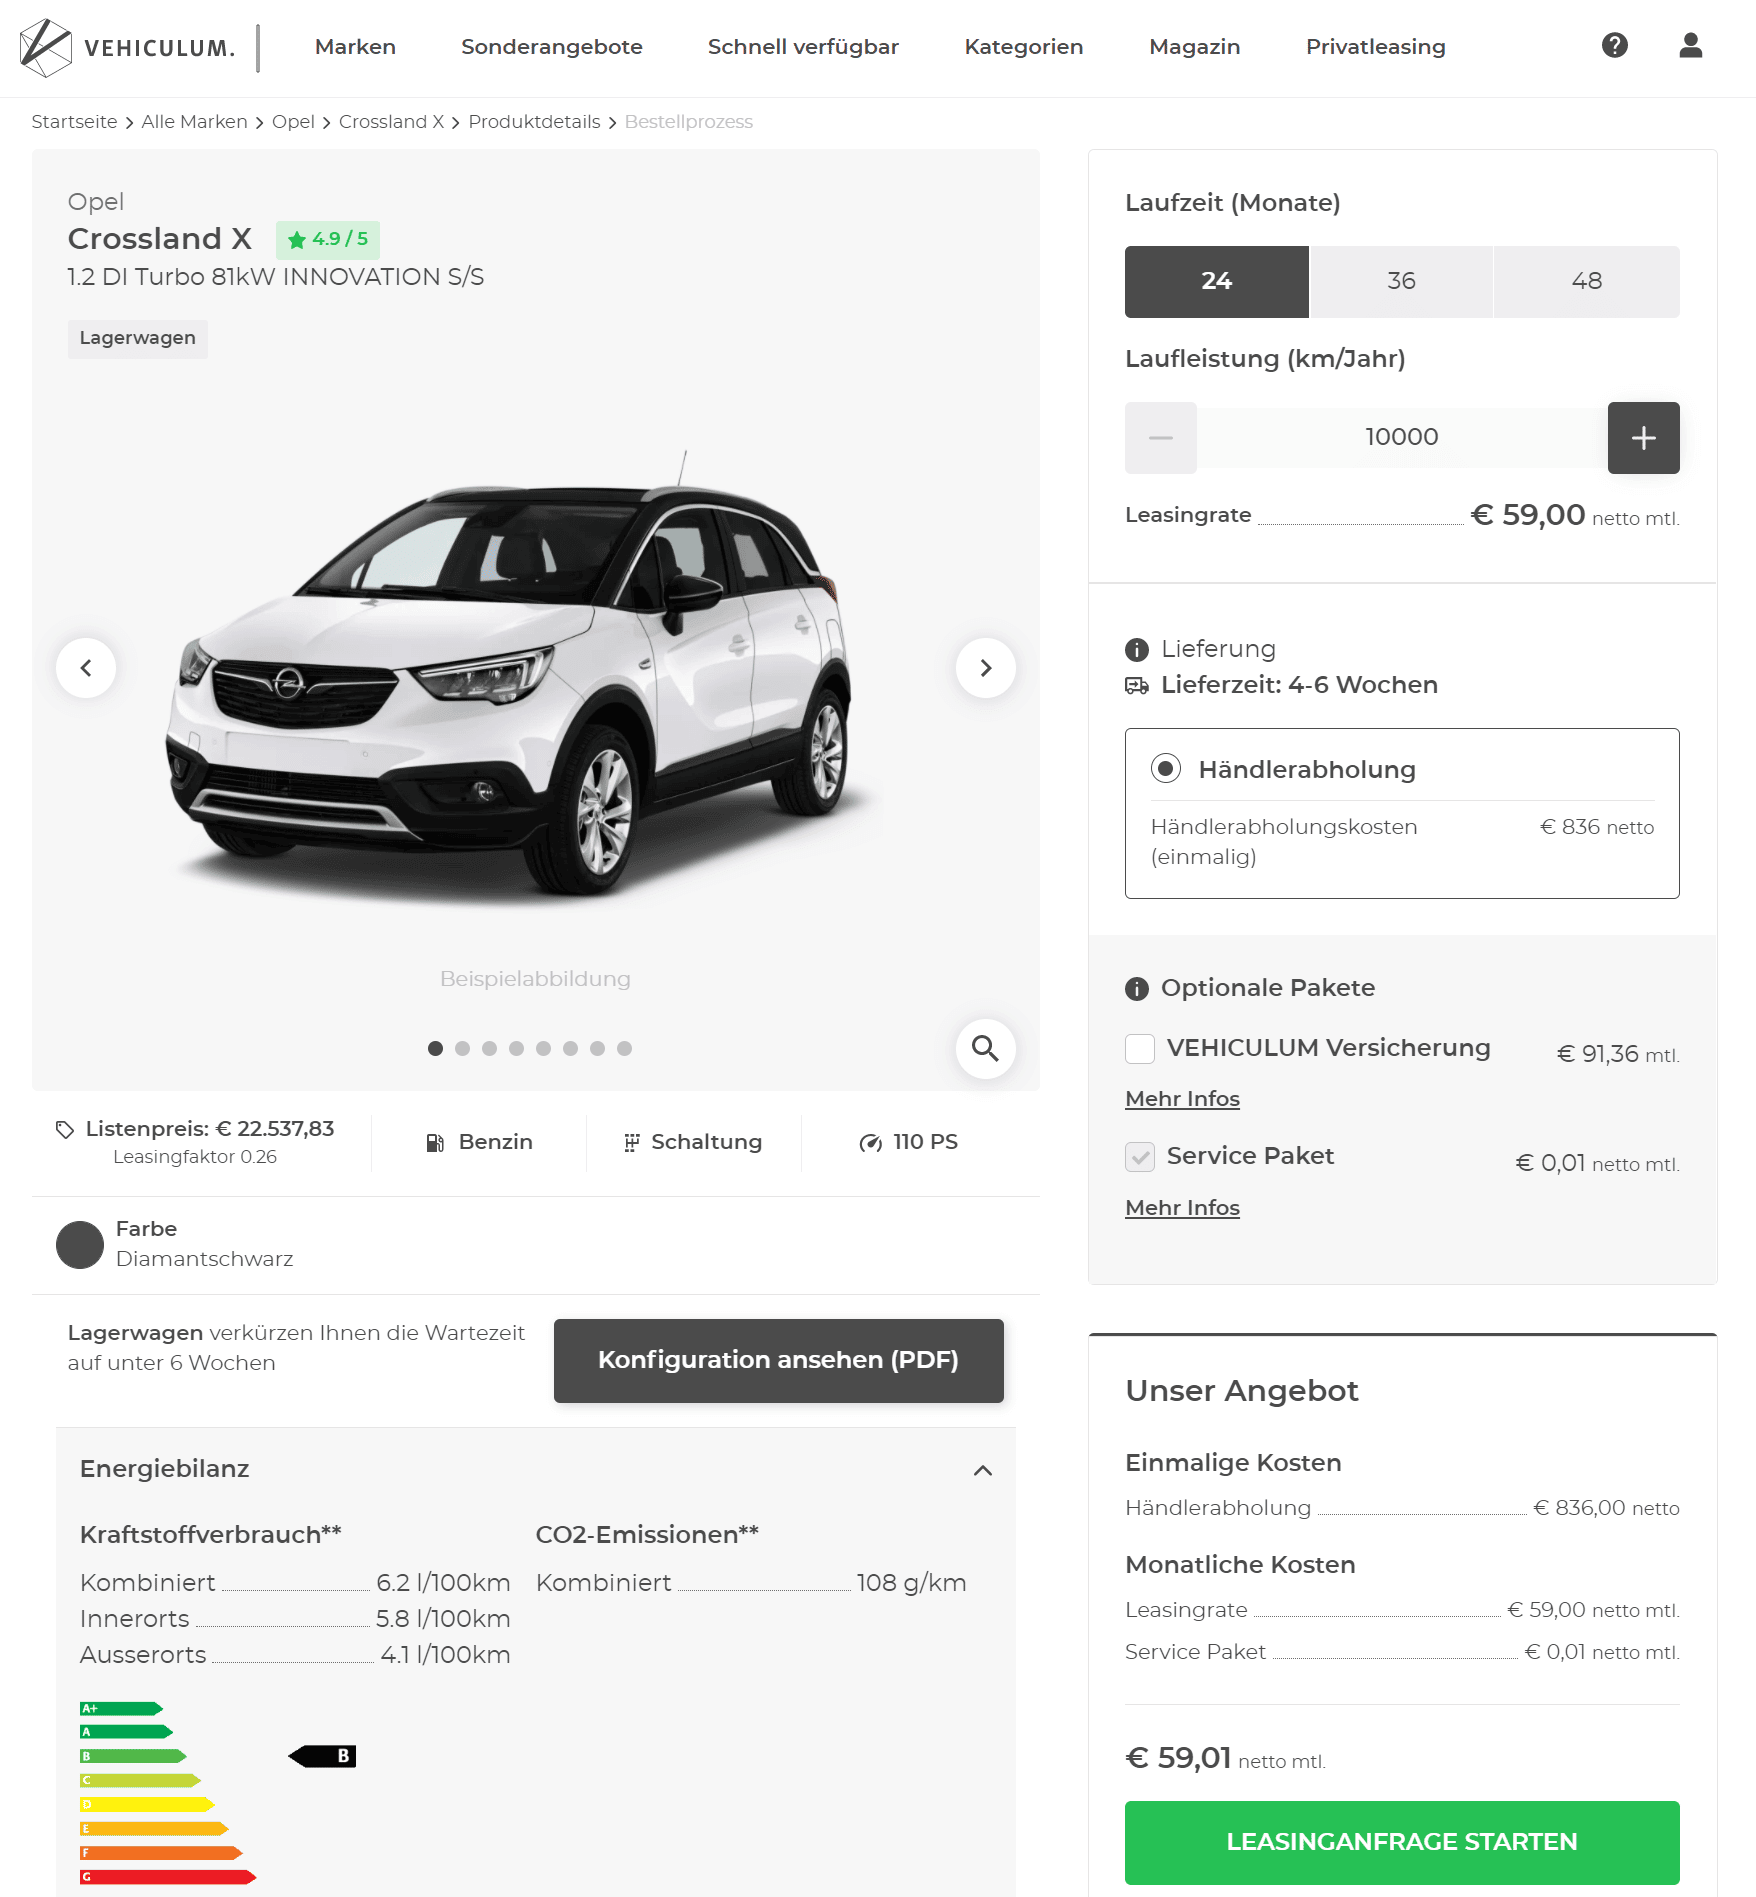Select the 36 months duration tab
This screenshot has width=1756, height=1897.
pyautogui.click(x=1401, y=282)
